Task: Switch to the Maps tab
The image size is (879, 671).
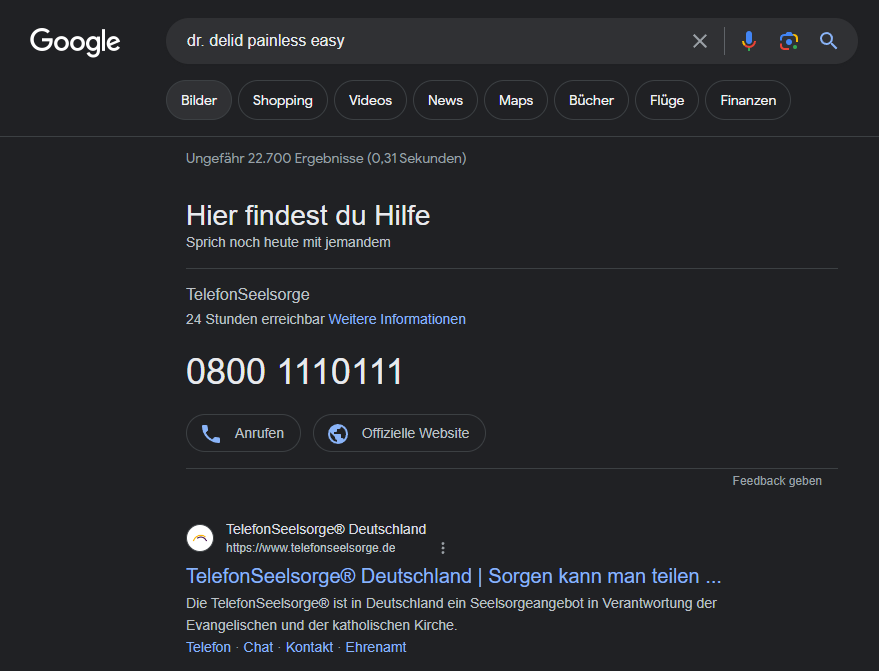Action: point(516,100)
